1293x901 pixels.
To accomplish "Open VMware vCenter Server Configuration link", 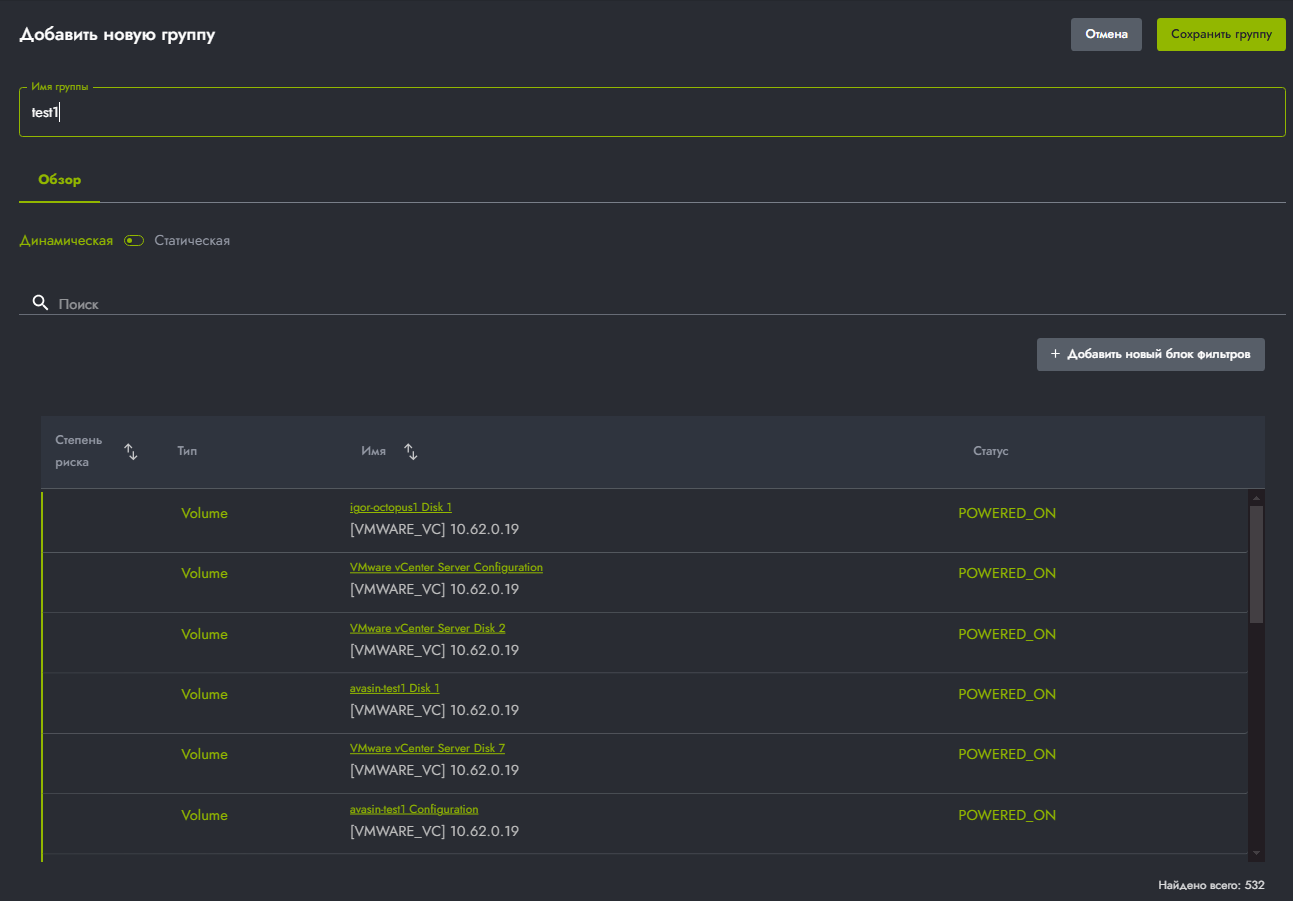I will coord(446,567).
